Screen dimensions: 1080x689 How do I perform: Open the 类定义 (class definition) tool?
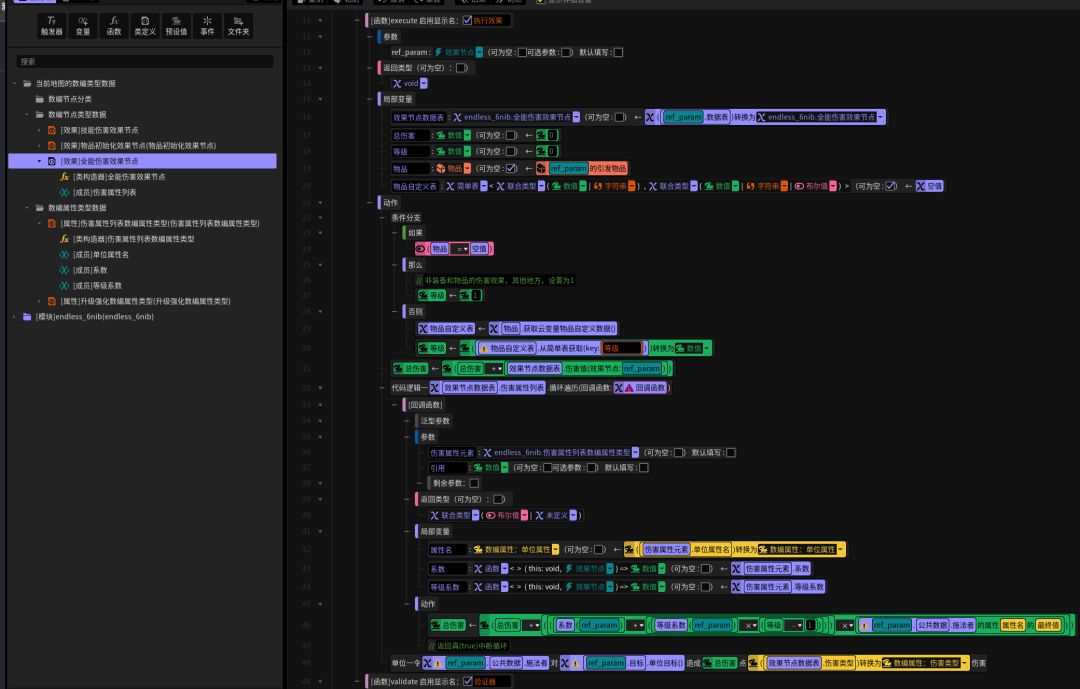point(145,25)
